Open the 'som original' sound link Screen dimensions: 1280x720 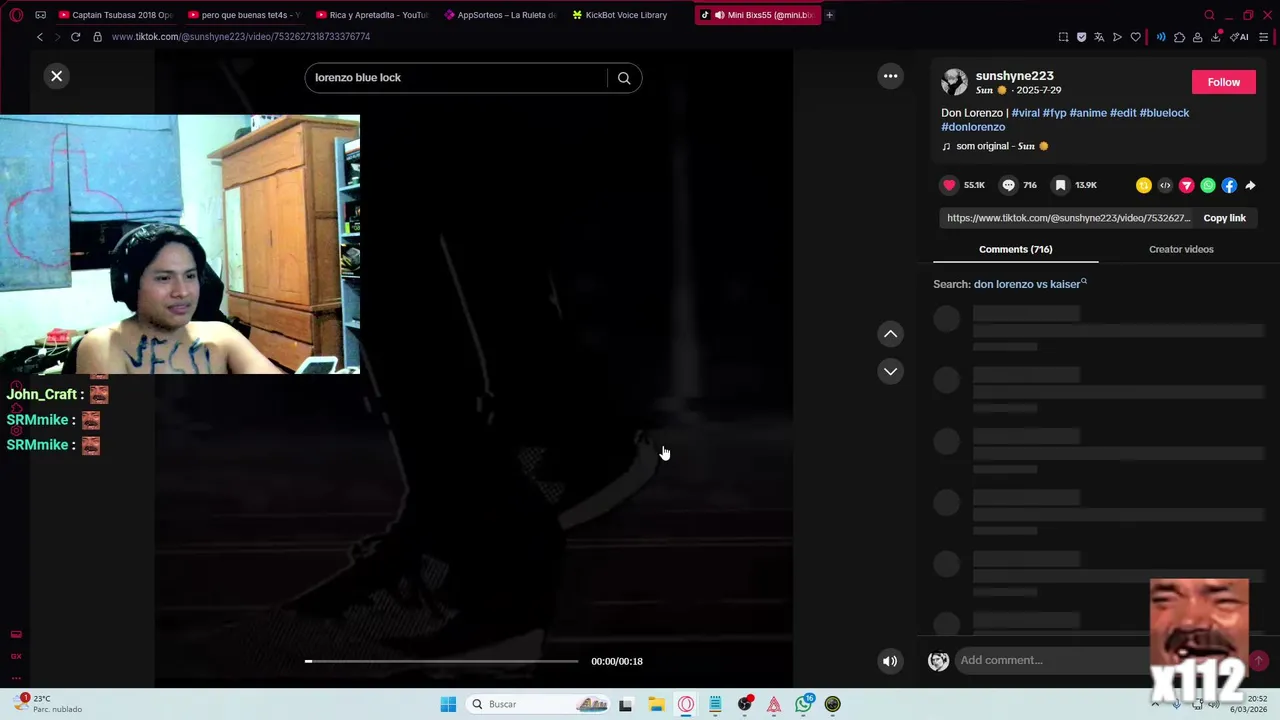coord(995,146)
